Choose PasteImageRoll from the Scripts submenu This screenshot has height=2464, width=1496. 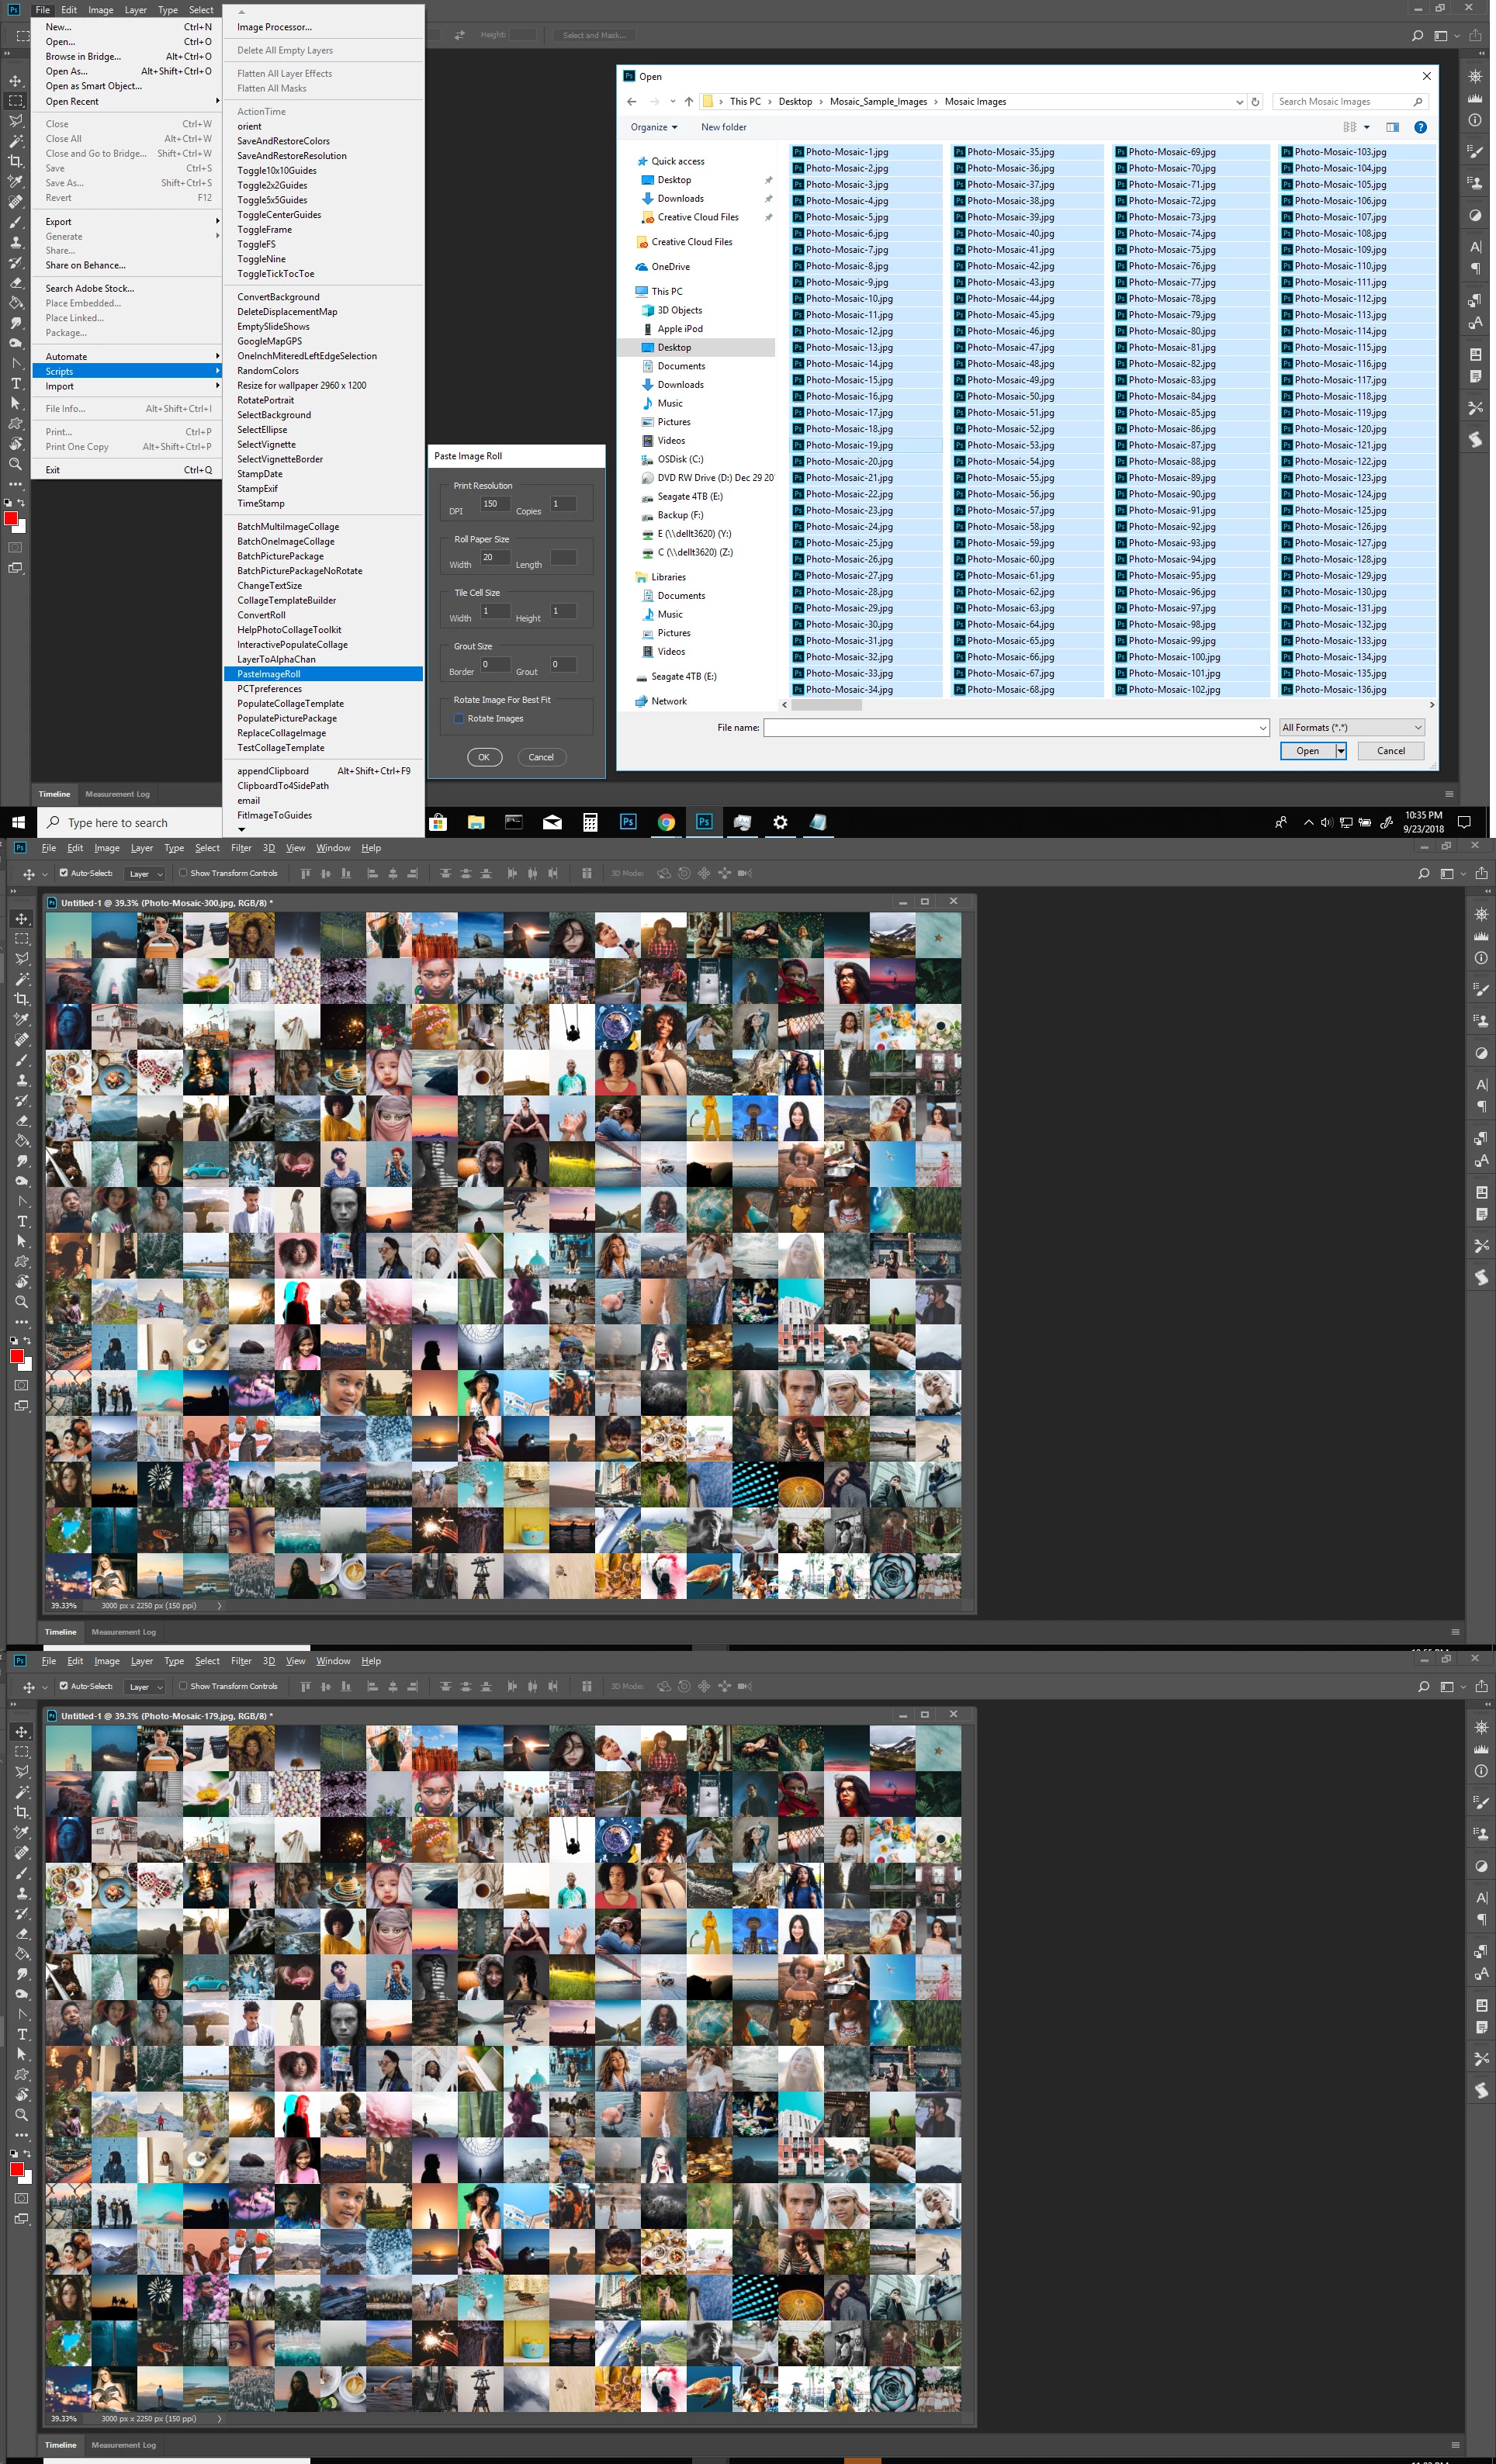point(269,674)
